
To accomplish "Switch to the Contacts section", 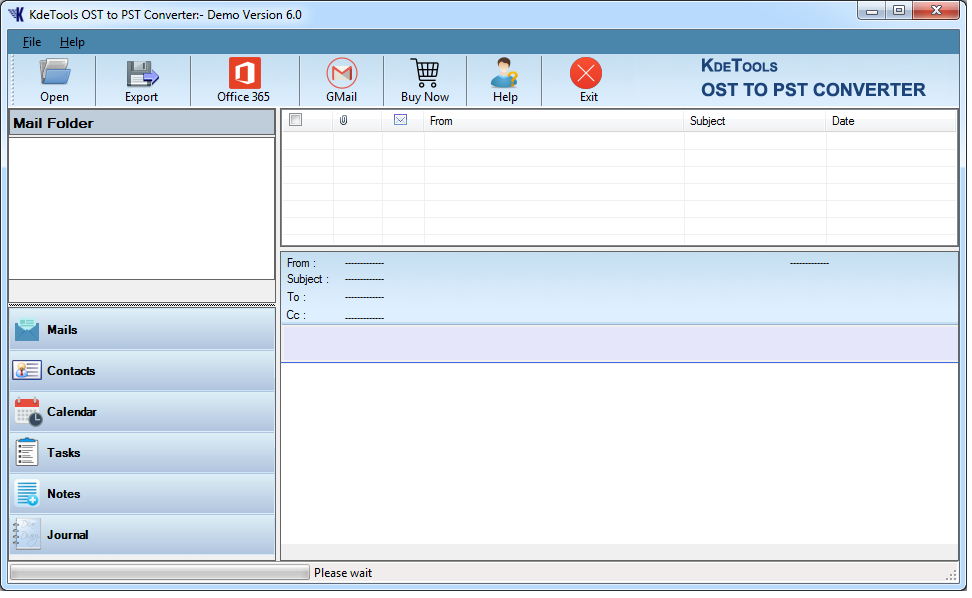I will click(x=143, y=372).
